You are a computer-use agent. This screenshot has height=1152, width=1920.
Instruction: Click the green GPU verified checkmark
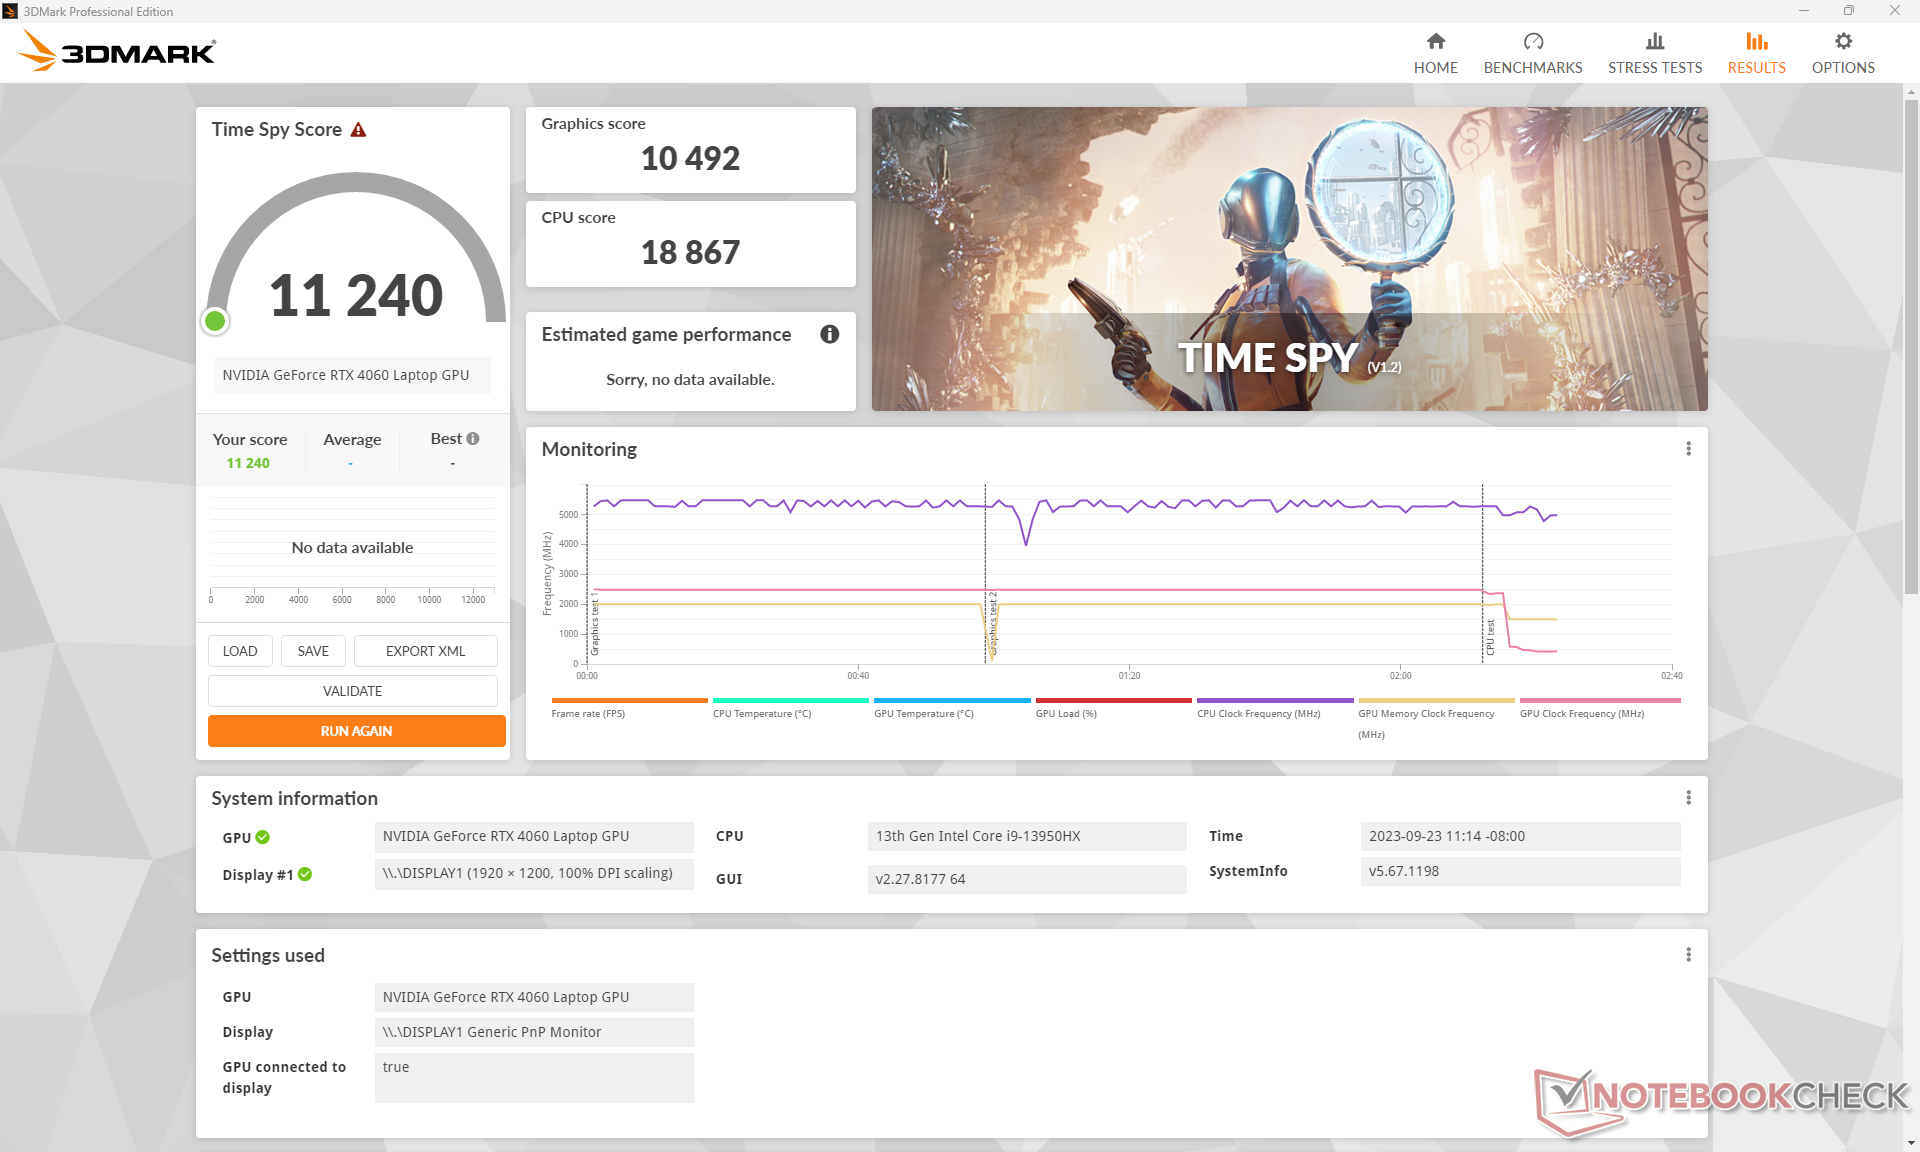coord(263,837)
